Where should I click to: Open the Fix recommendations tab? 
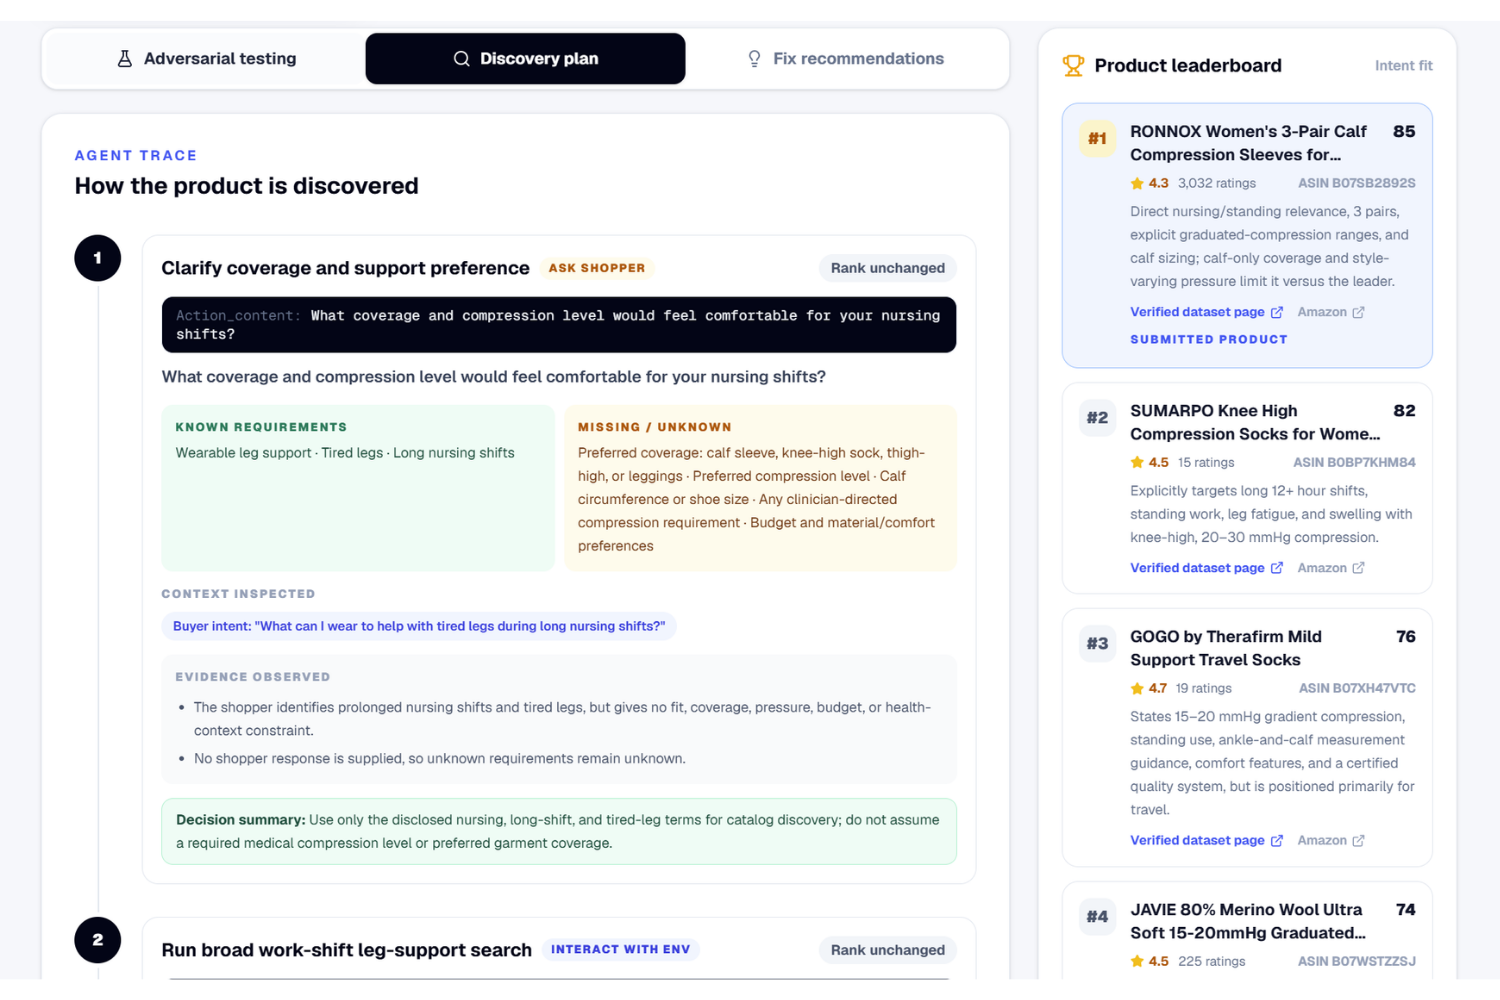[846, 59]
